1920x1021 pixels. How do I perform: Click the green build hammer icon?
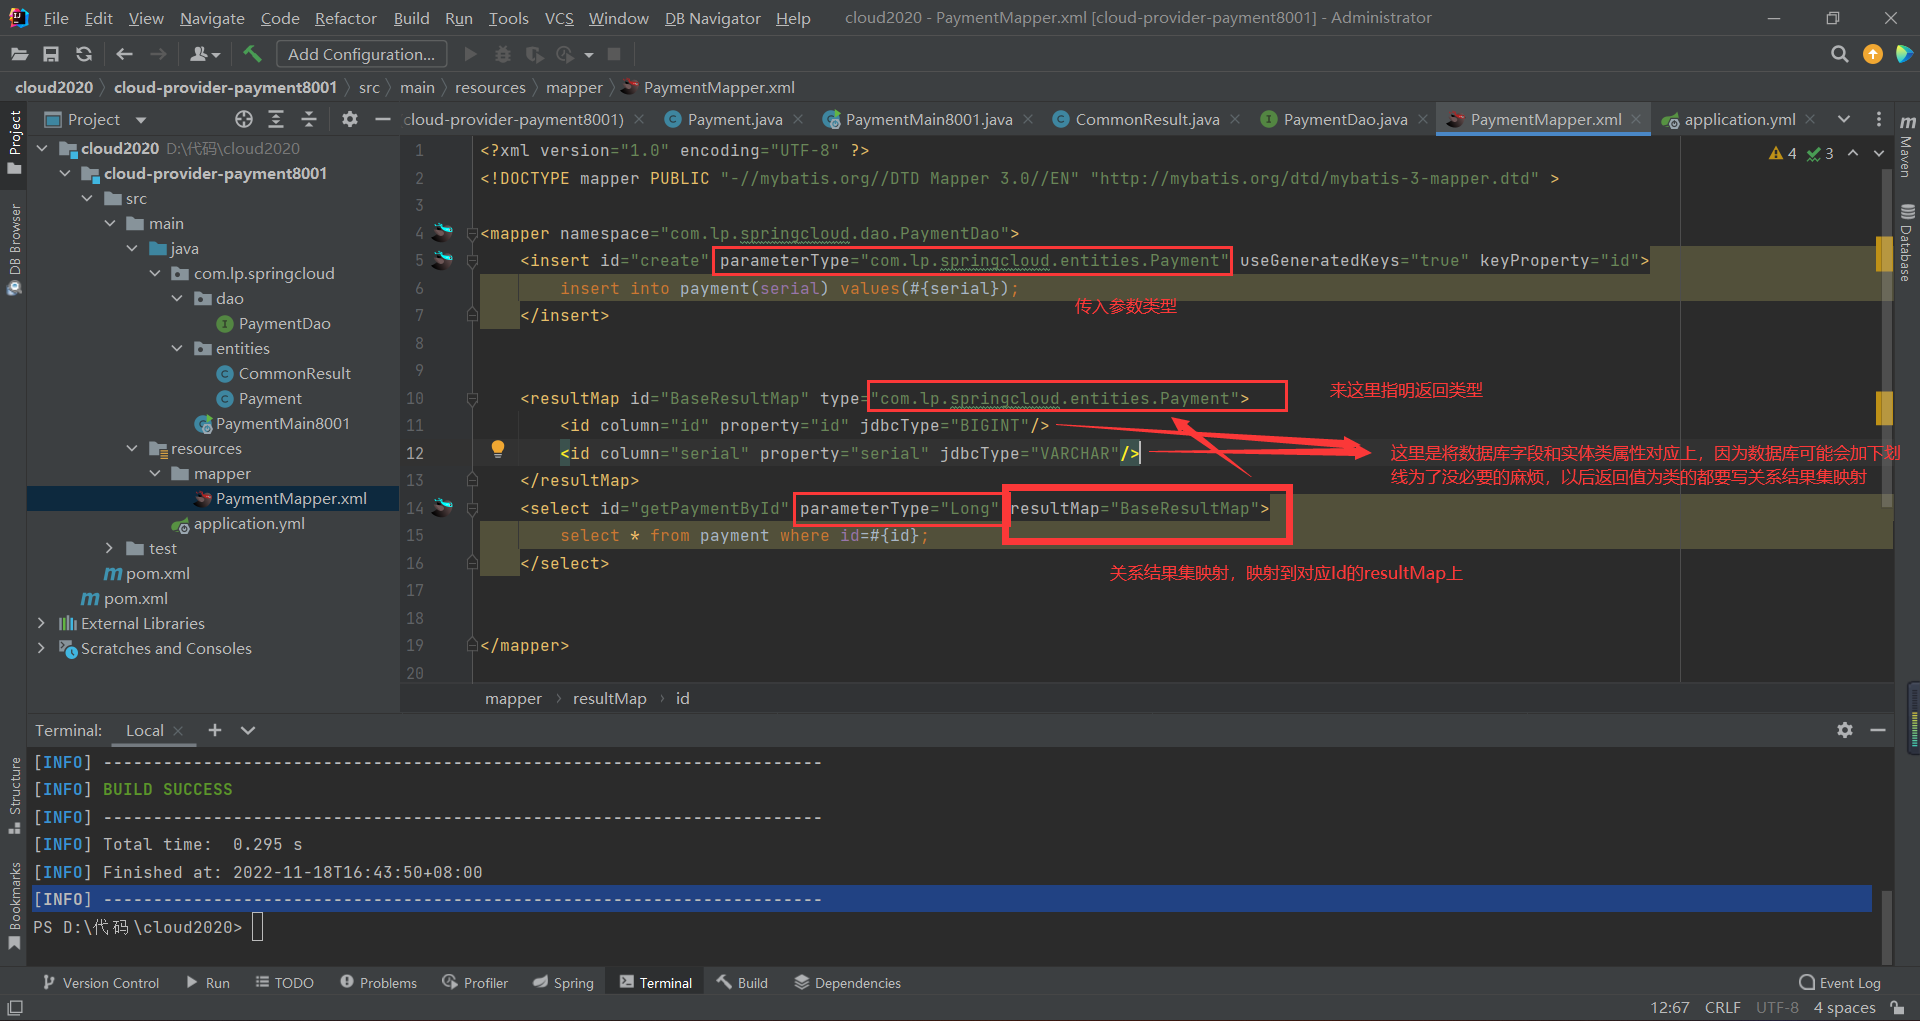[252, 54]
